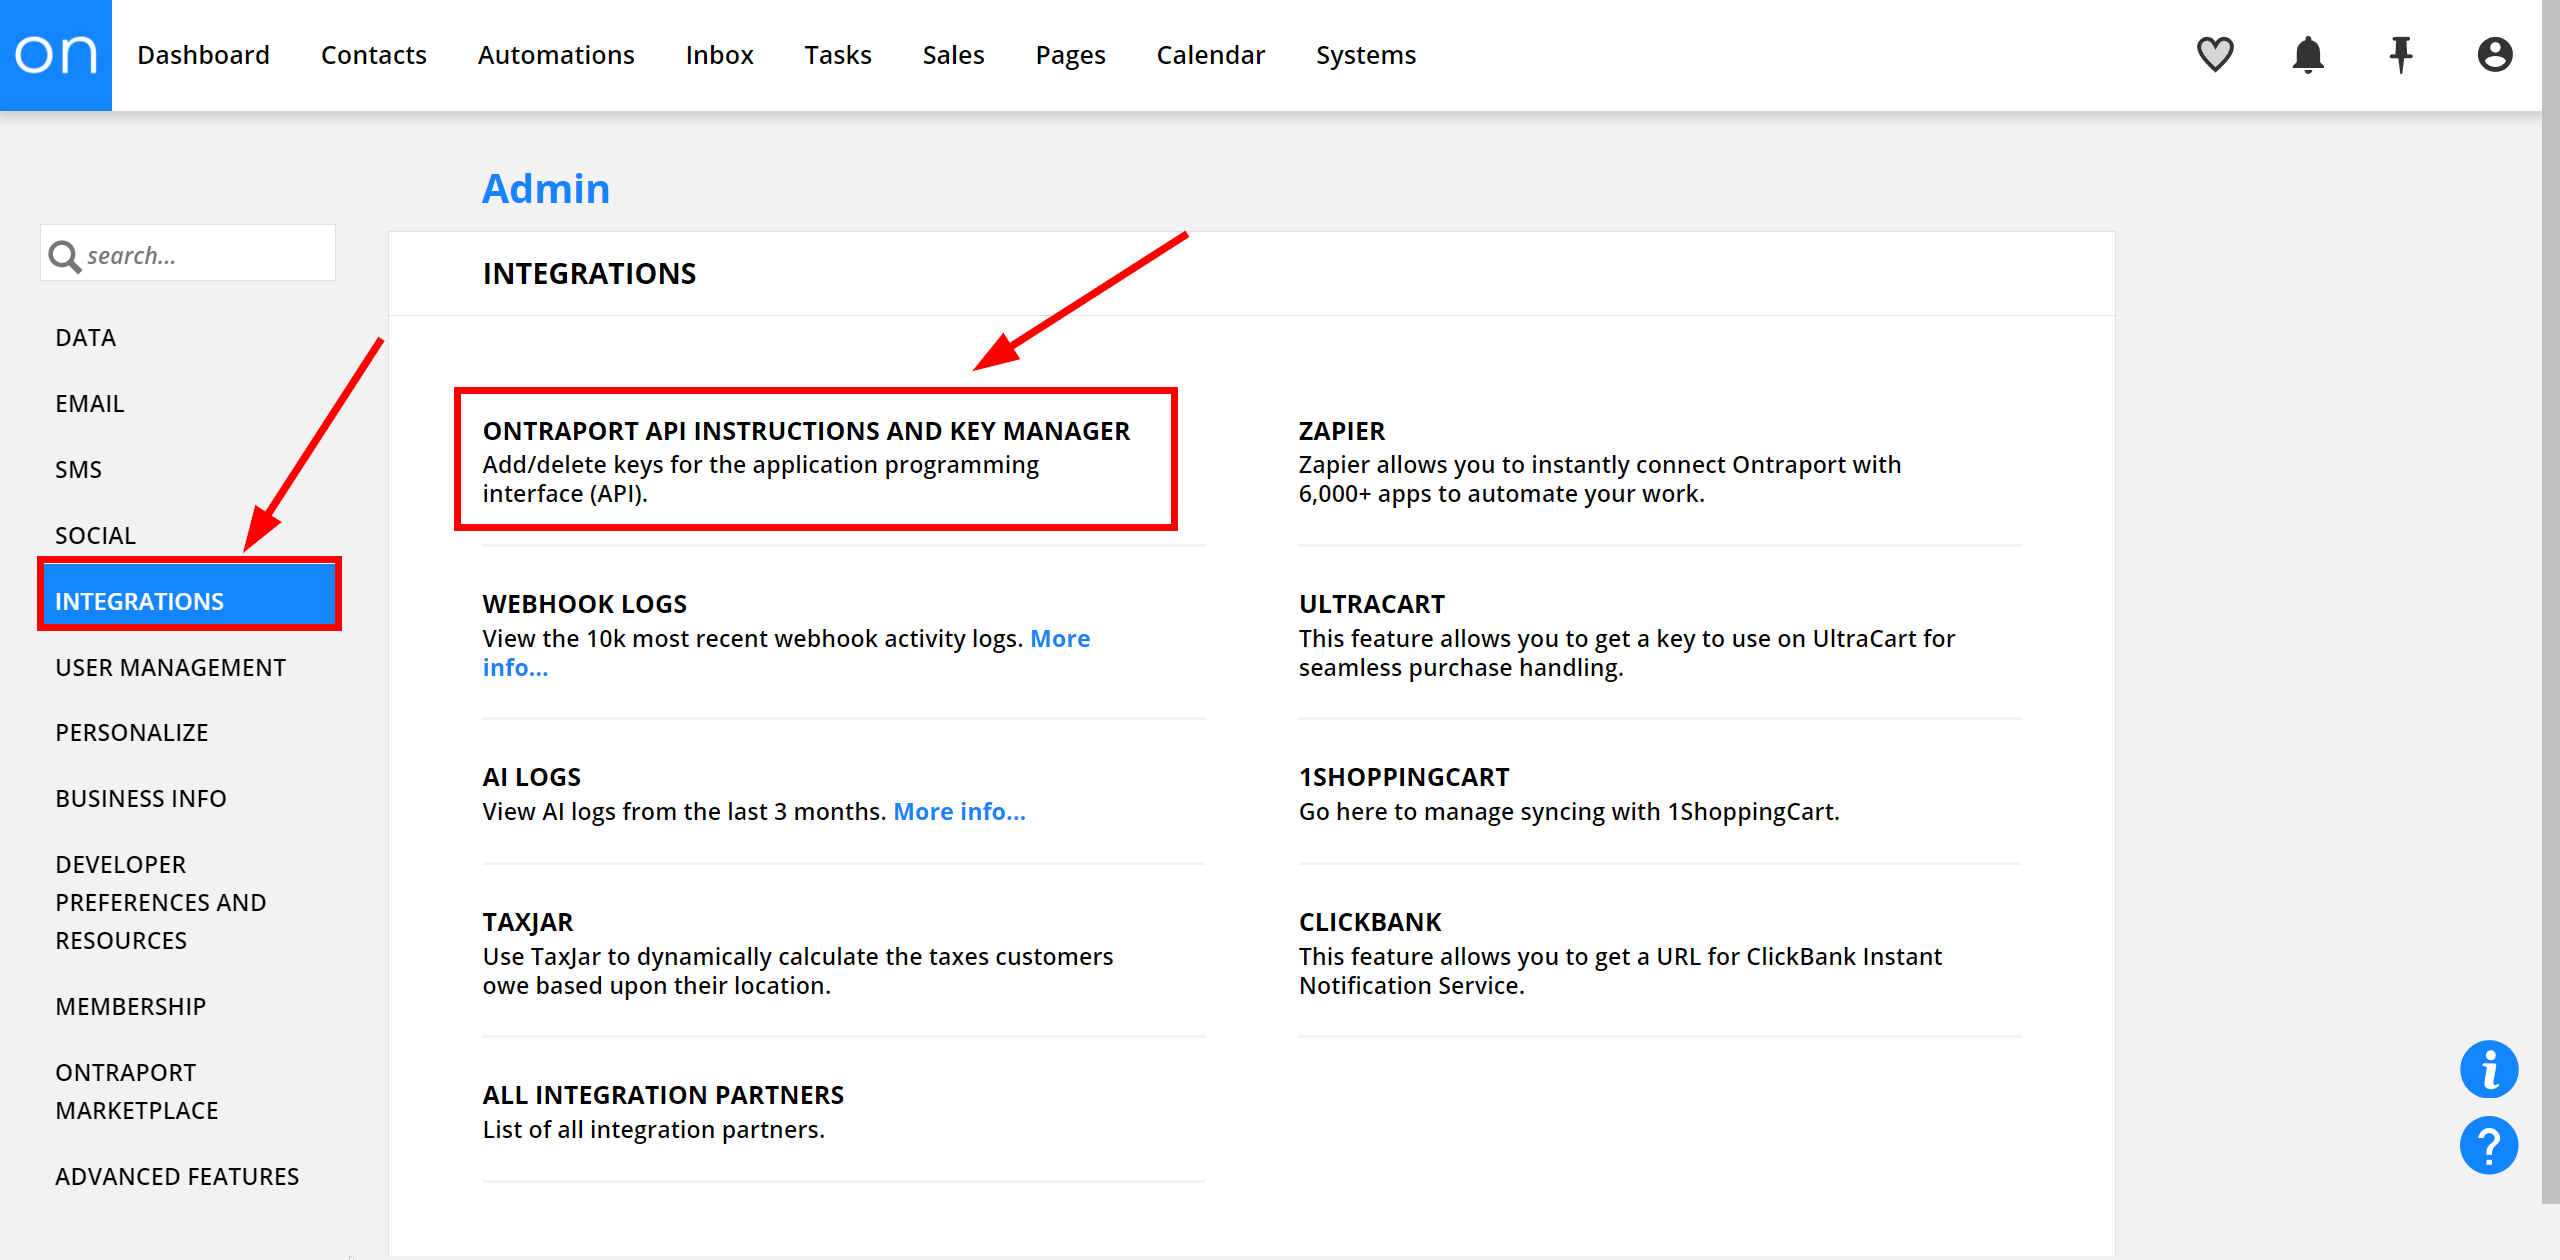
Task: Select MEMBERSHIP in admin sidebar
Action: [131, 1007]
